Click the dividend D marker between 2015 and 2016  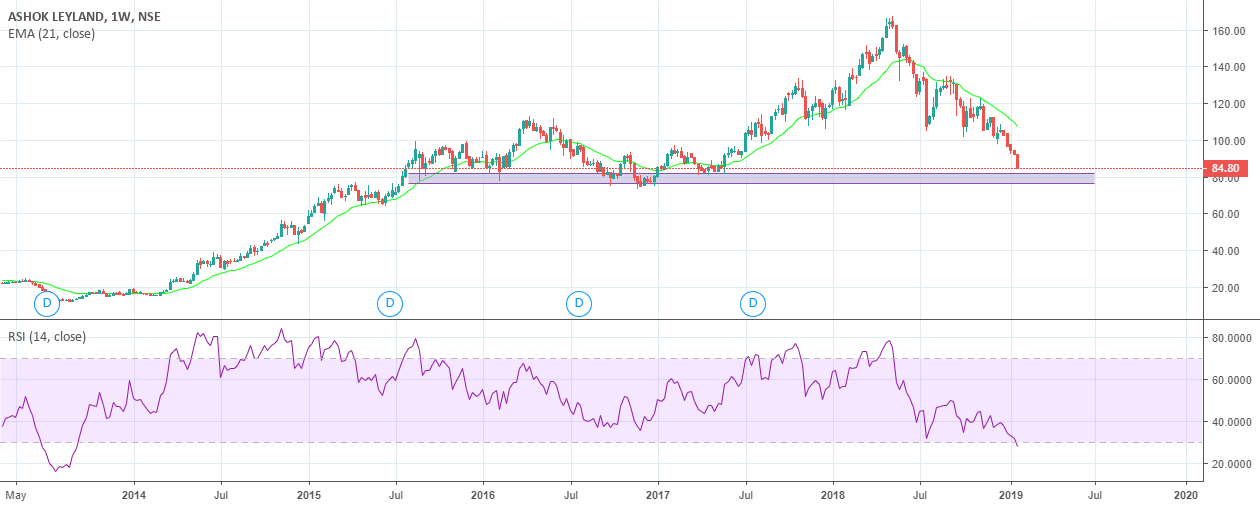[x=390, y=302]
